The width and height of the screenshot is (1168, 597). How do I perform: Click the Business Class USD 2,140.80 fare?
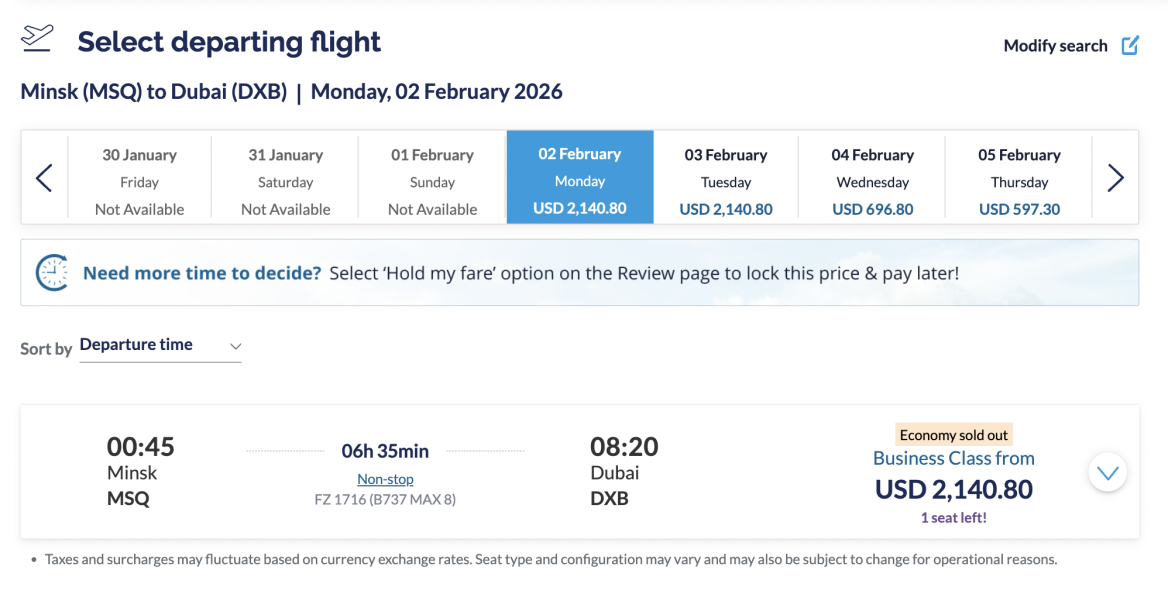pos(953,488)
